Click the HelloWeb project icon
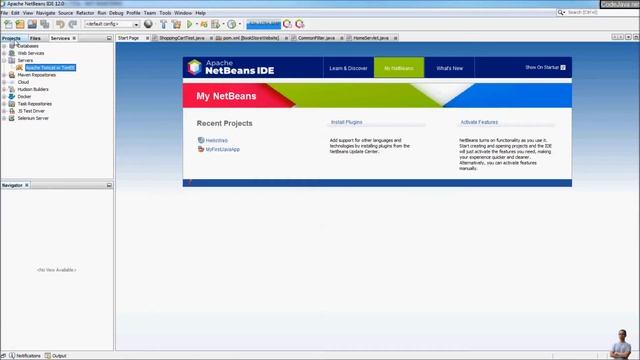The image size is (640, 360). (x=201, y=140)
